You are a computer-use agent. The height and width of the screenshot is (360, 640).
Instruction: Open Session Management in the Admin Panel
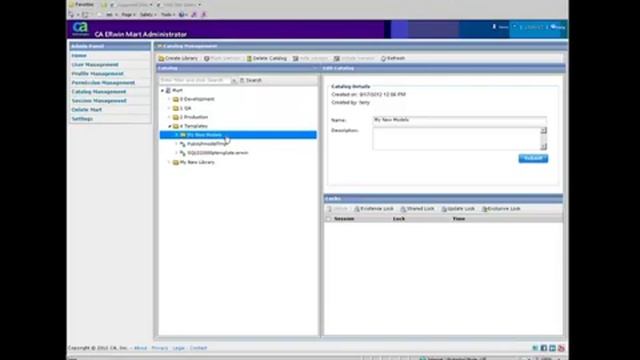99,100
